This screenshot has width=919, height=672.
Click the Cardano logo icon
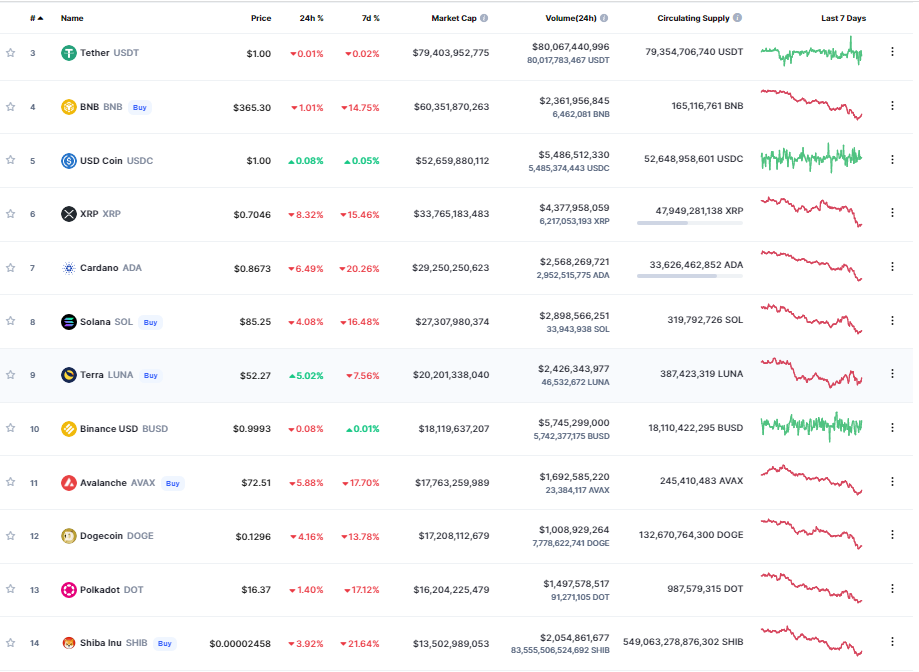click(69, 268)
